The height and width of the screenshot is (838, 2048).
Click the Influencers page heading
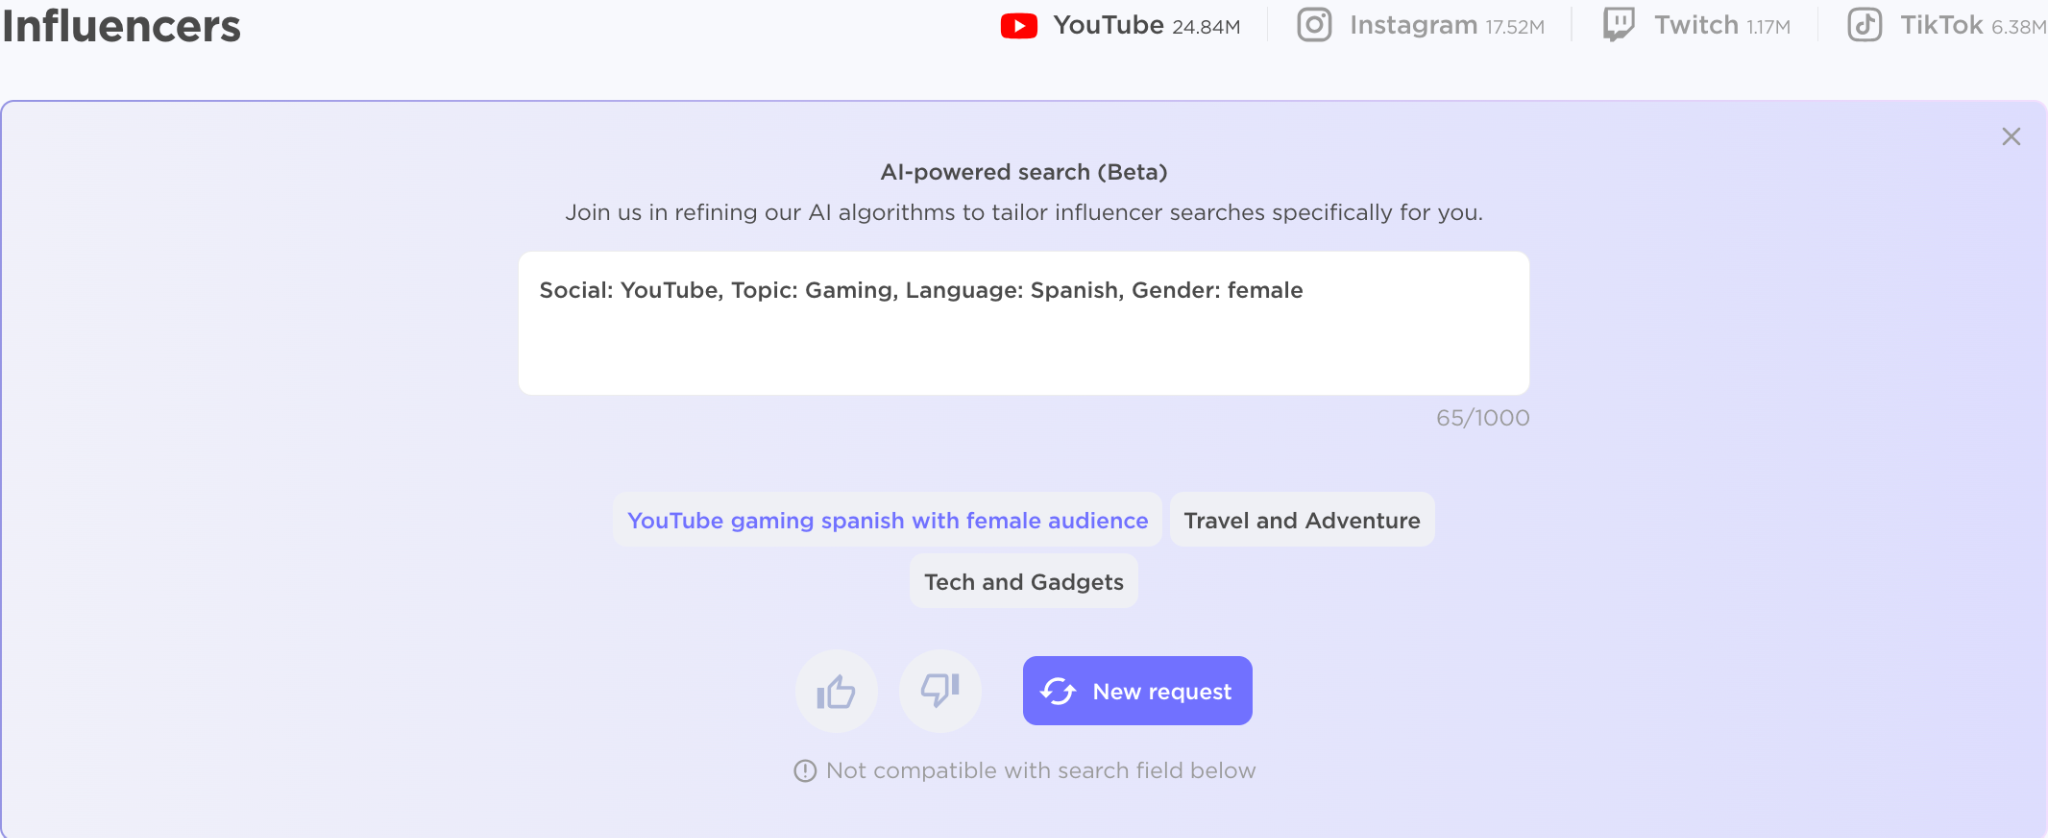pos(121,26)
